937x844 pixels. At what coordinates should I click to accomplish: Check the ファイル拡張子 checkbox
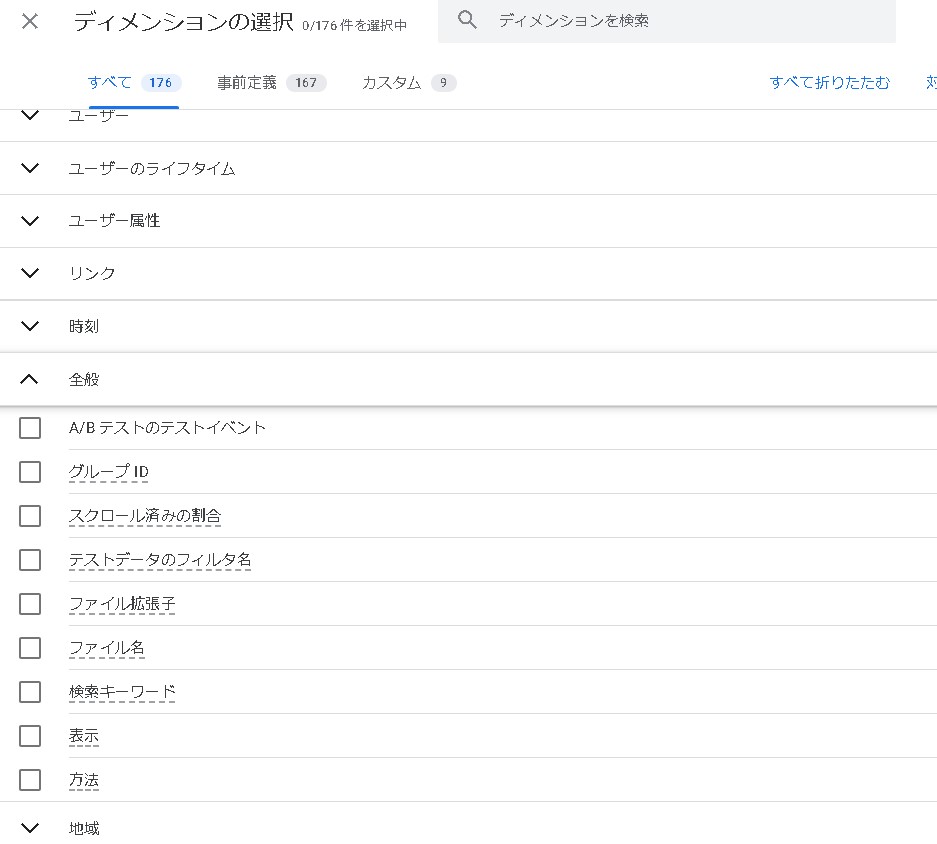pyautogui.click(x=30, y=604)
